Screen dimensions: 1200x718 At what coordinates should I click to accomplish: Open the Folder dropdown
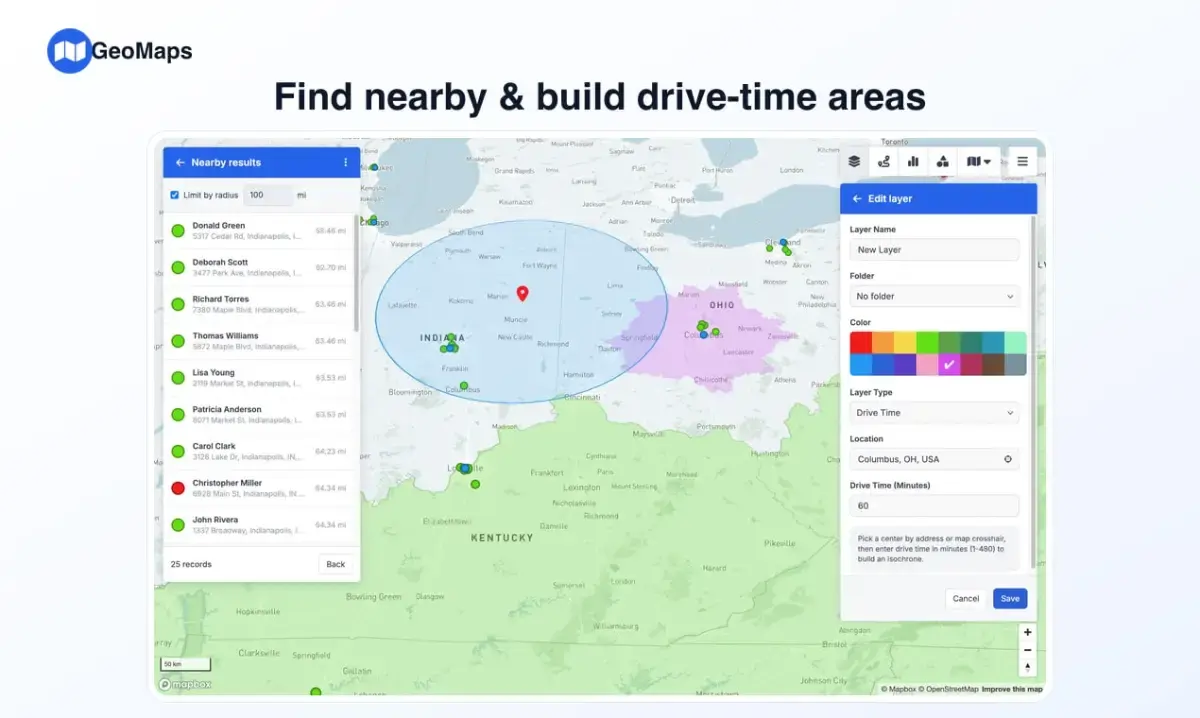click(934, 296)
